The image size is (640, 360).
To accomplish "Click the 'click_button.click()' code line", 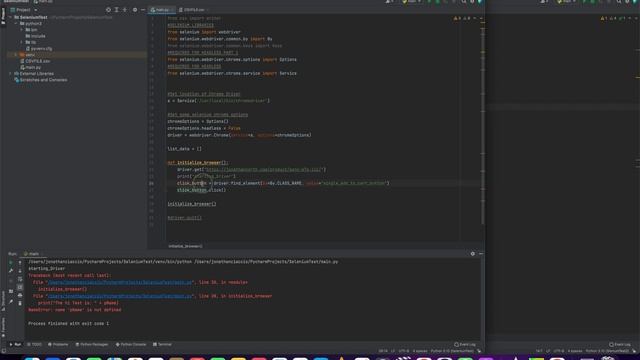I will pyautogui.click(x=201, y=190).
